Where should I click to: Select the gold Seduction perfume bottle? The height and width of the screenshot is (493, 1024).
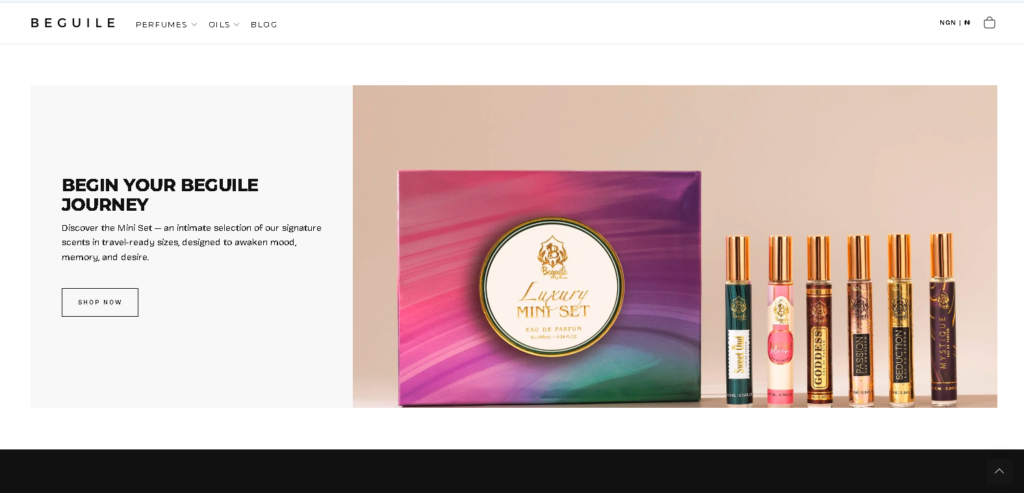pyautogui.click(x=900, y=320)
